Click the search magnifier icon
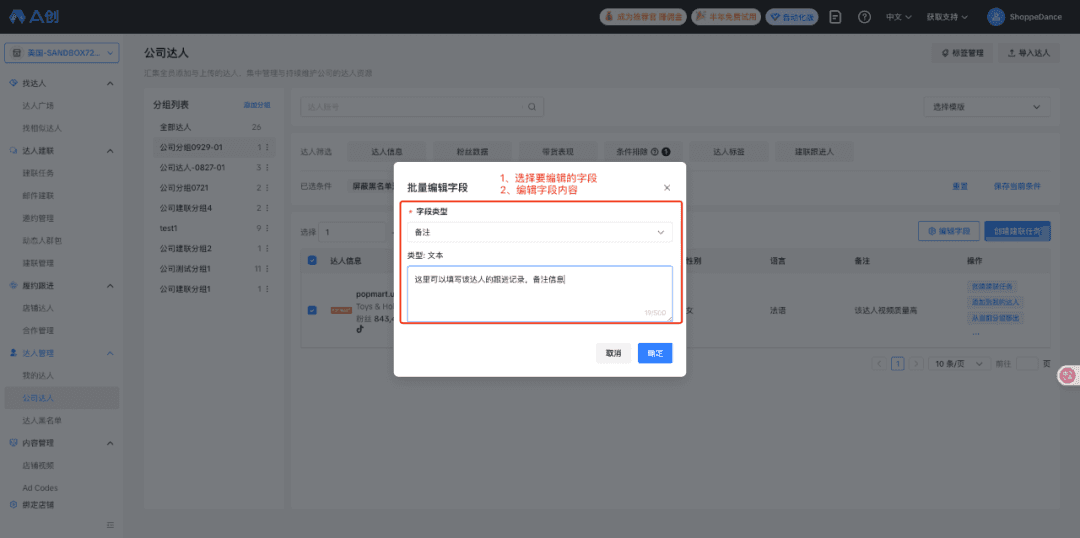 pos(532,107)
